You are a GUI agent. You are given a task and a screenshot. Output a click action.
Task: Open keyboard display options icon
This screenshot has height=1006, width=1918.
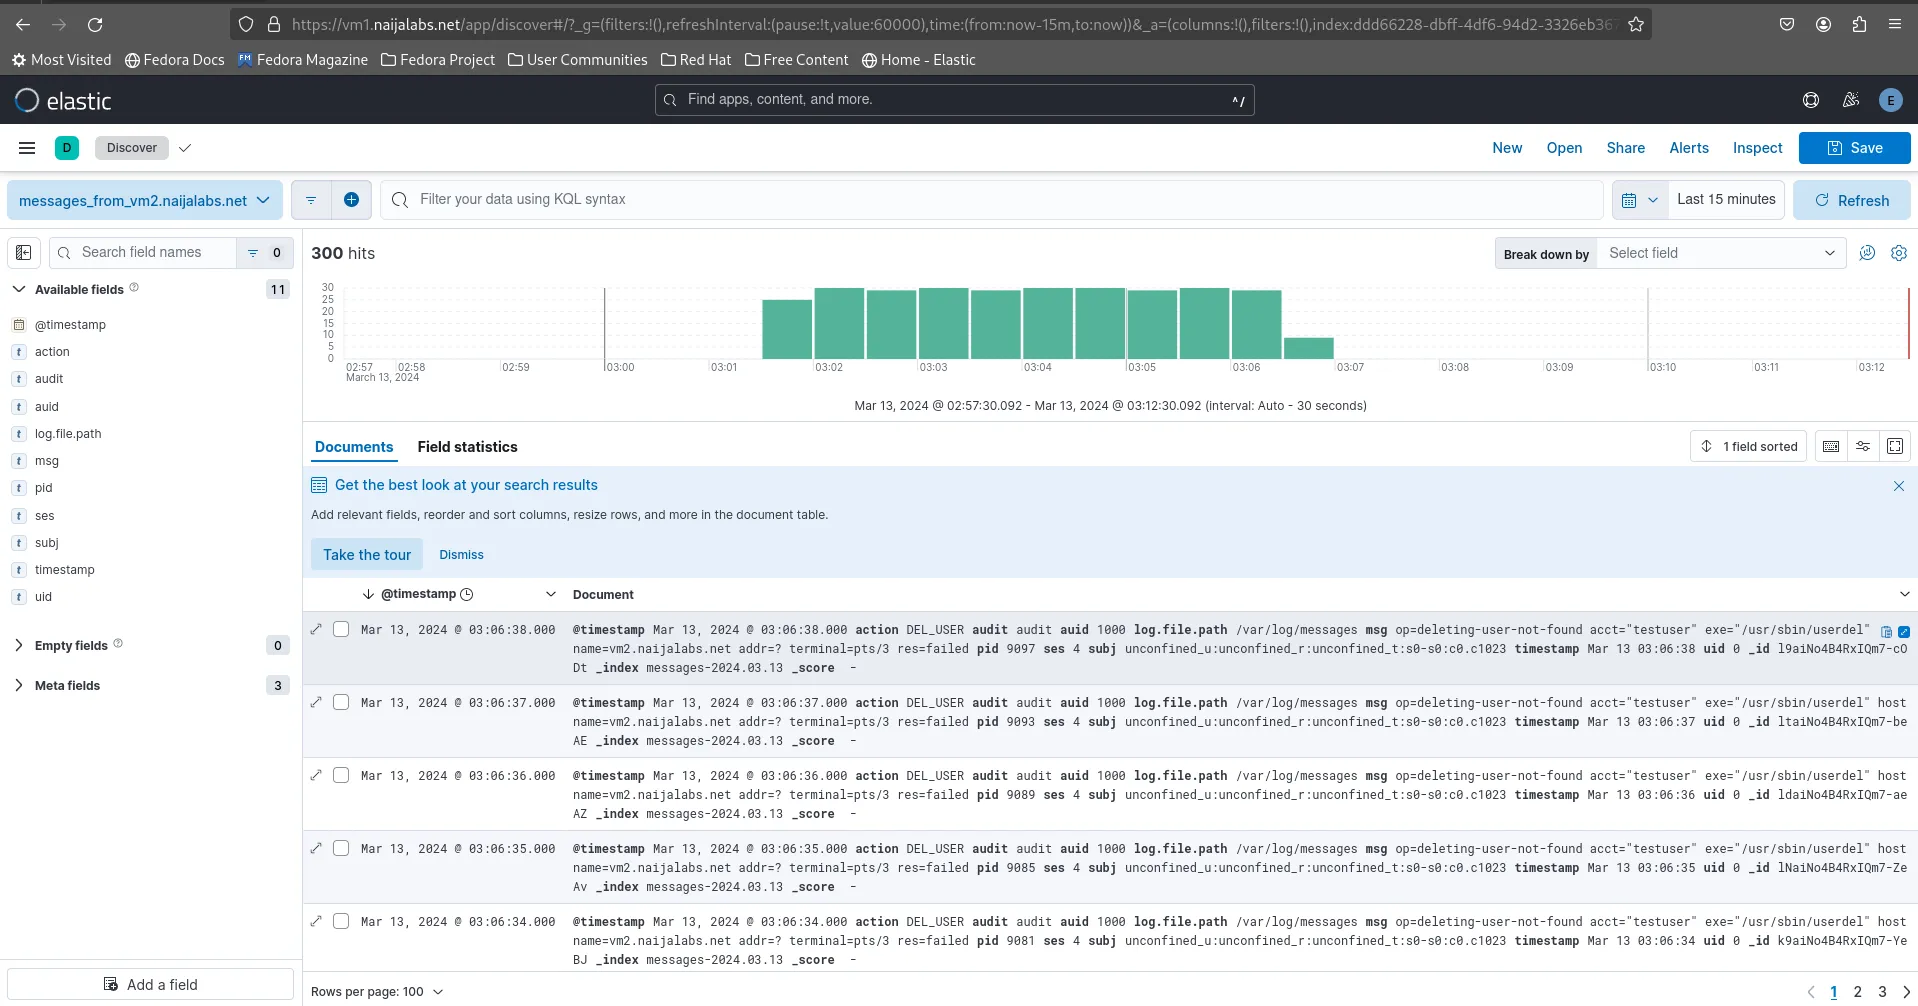(x=1831, y=446)
